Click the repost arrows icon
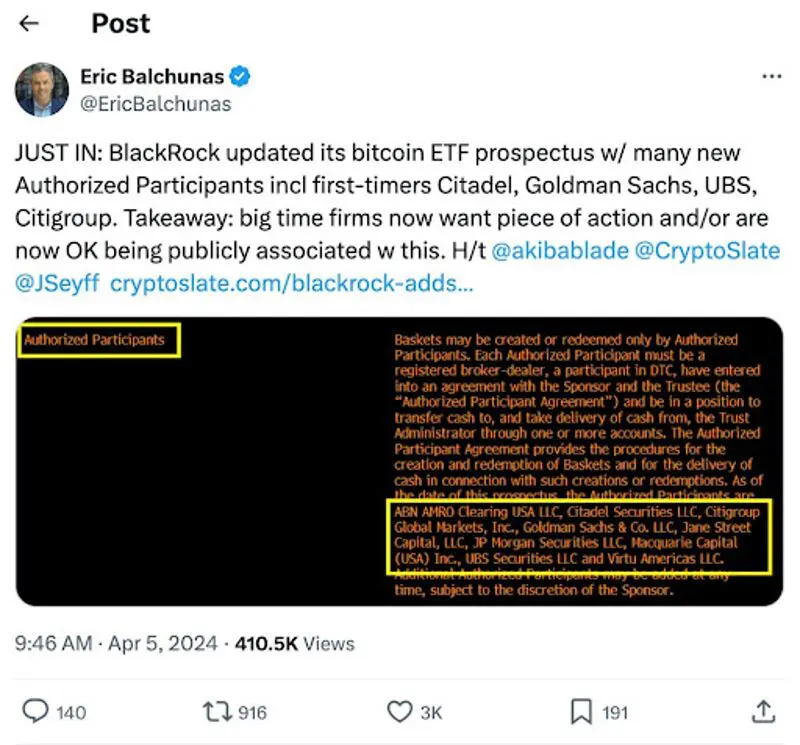Screen dimensions: 800x745 (215, 711)
